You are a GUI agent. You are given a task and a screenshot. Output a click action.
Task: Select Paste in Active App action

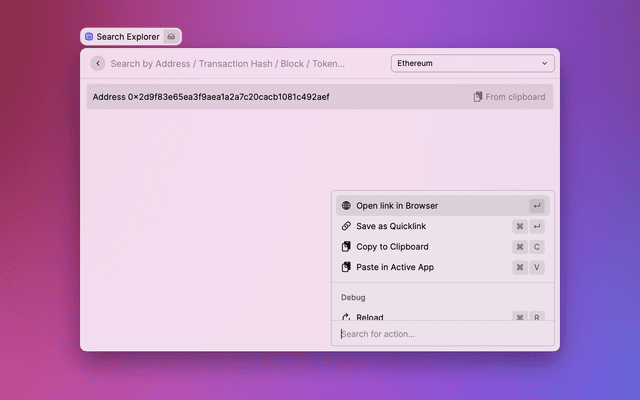pos(395,267)
